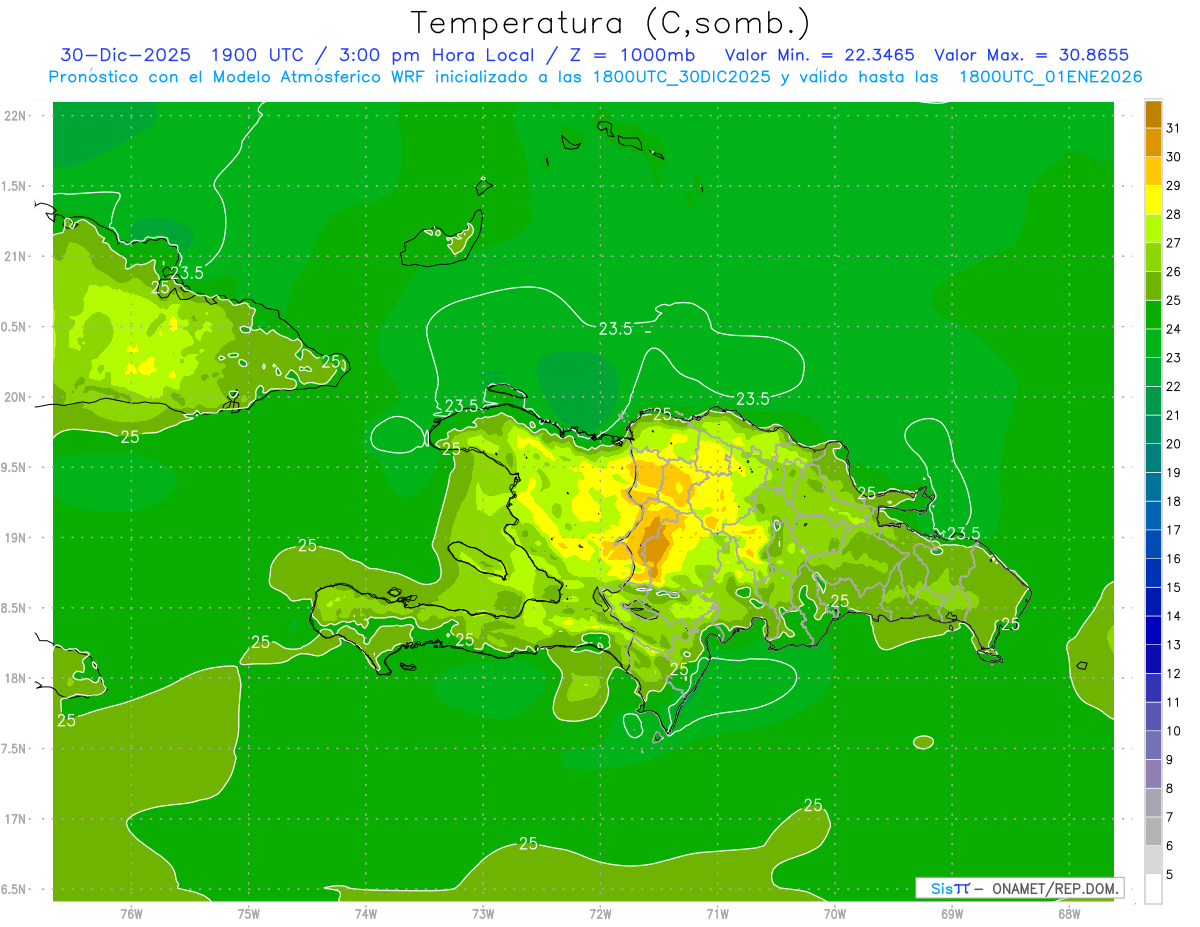Click the Valor Min. = 22.3465 text

coord(819,55)
